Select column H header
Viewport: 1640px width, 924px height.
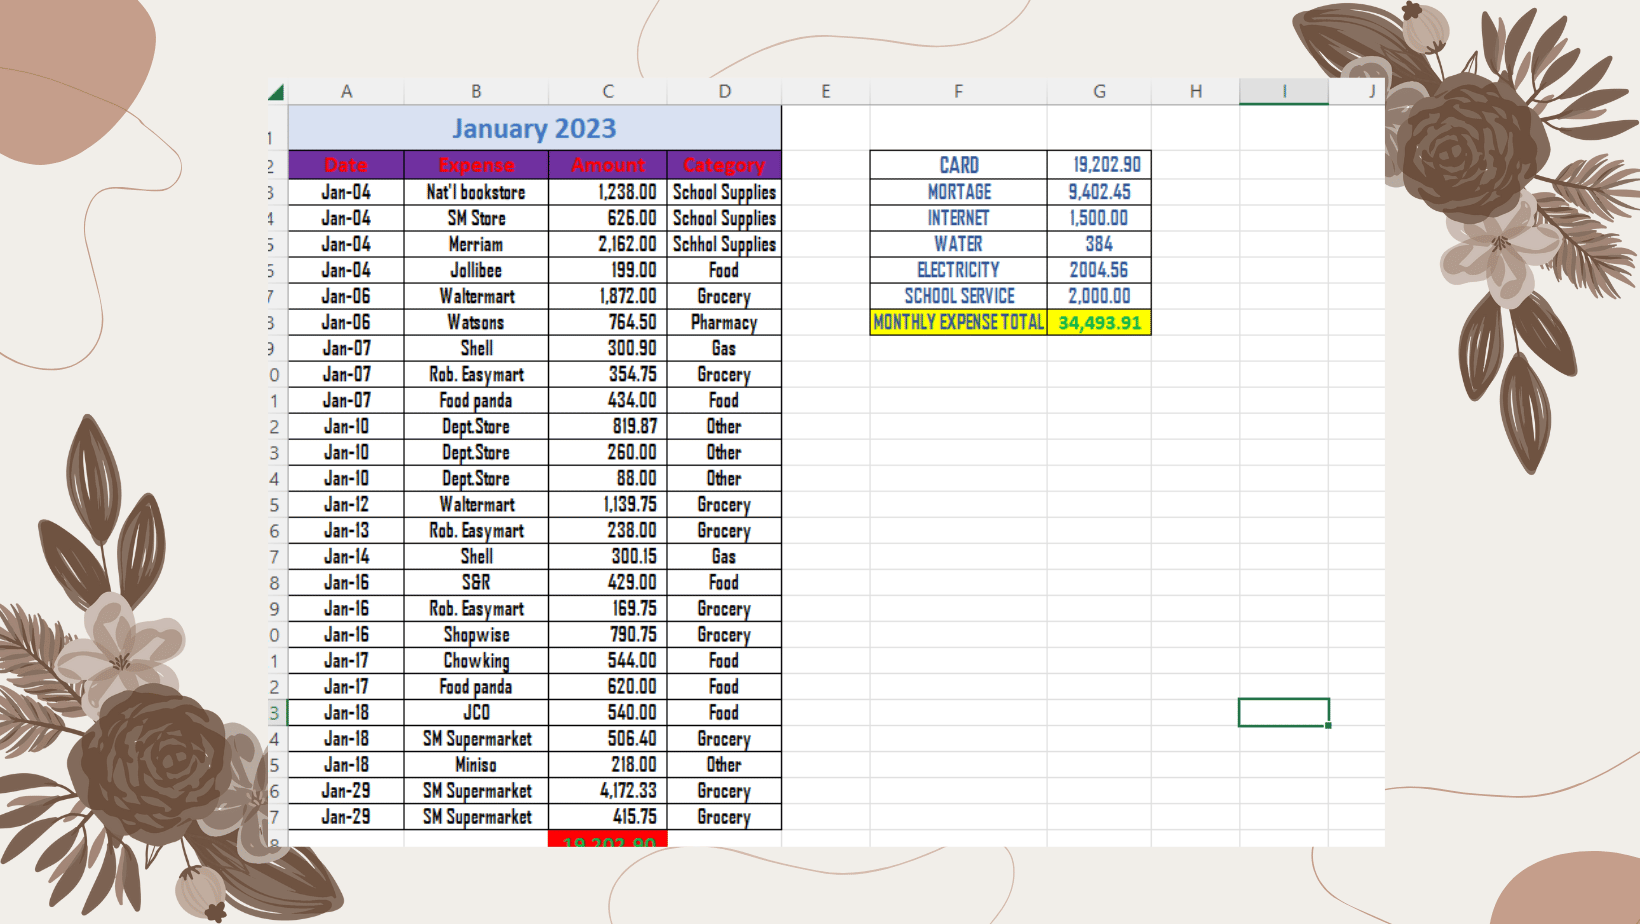(1195, 91)
